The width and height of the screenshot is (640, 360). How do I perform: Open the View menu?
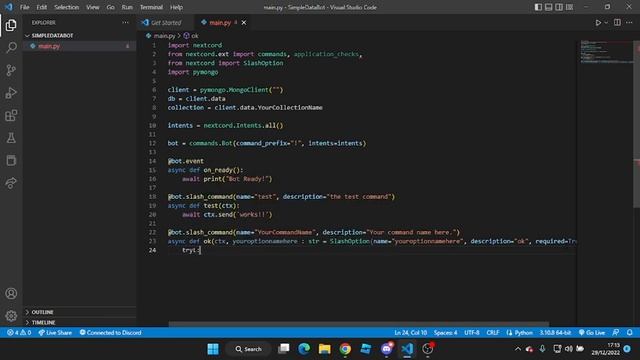pyautogui.click(x=93, y=7)
